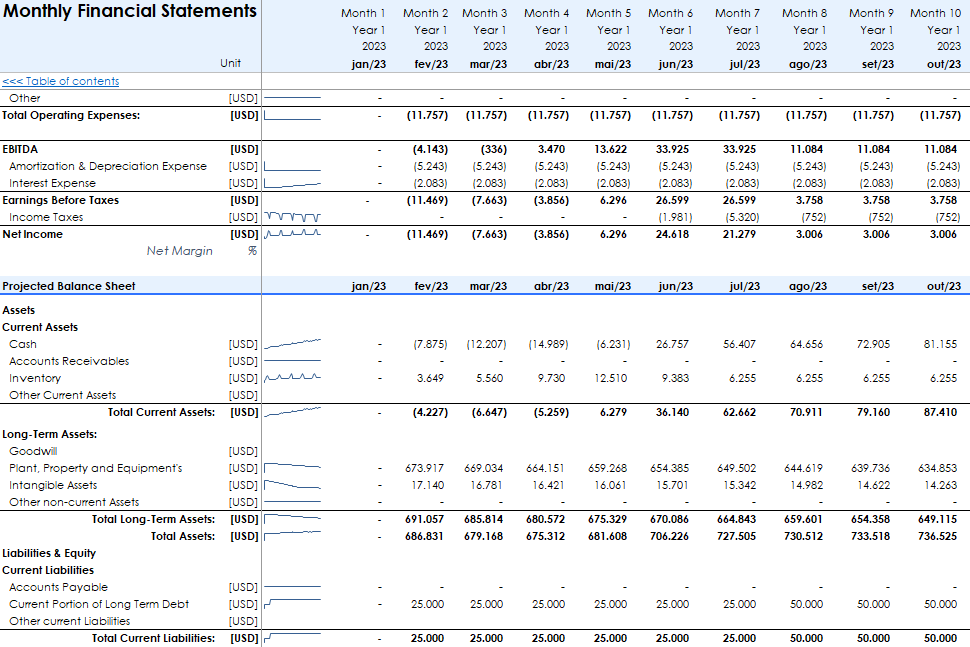Click the Intangible Assets sparkline

(292, 485)
